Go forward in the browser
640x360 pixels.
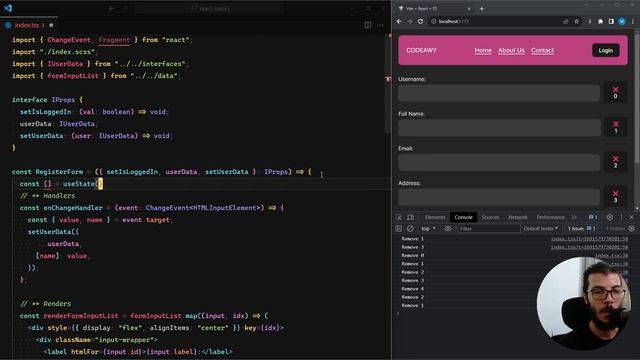[x=410, y=21]
